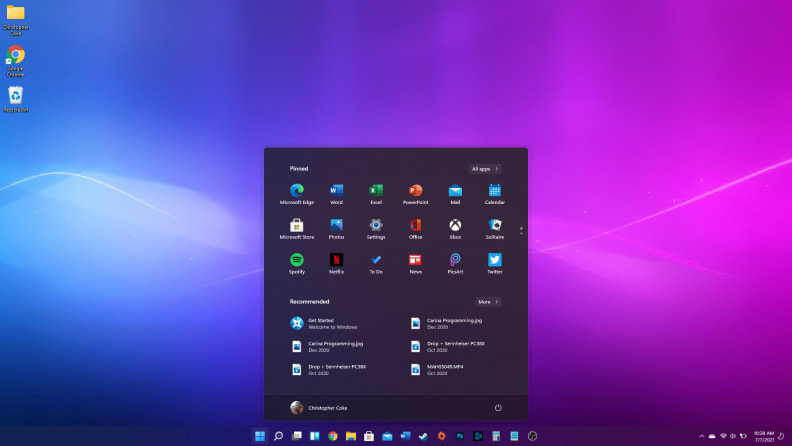Launch Google Chrome from the taskbar
This screenshot has width=792, height=446.
point(332,436)
